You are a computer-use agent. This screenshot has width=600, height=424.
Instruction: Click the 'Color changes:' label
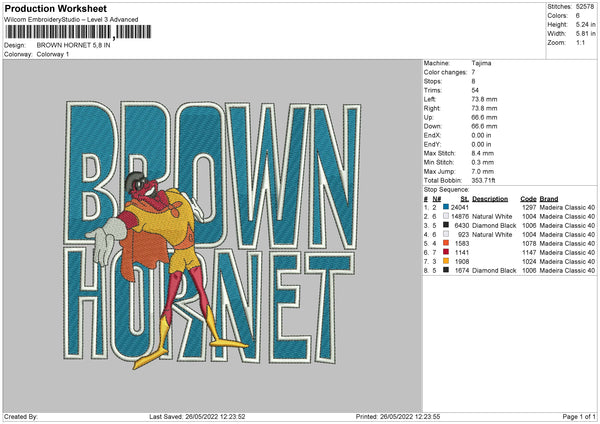tap(445, 72)
